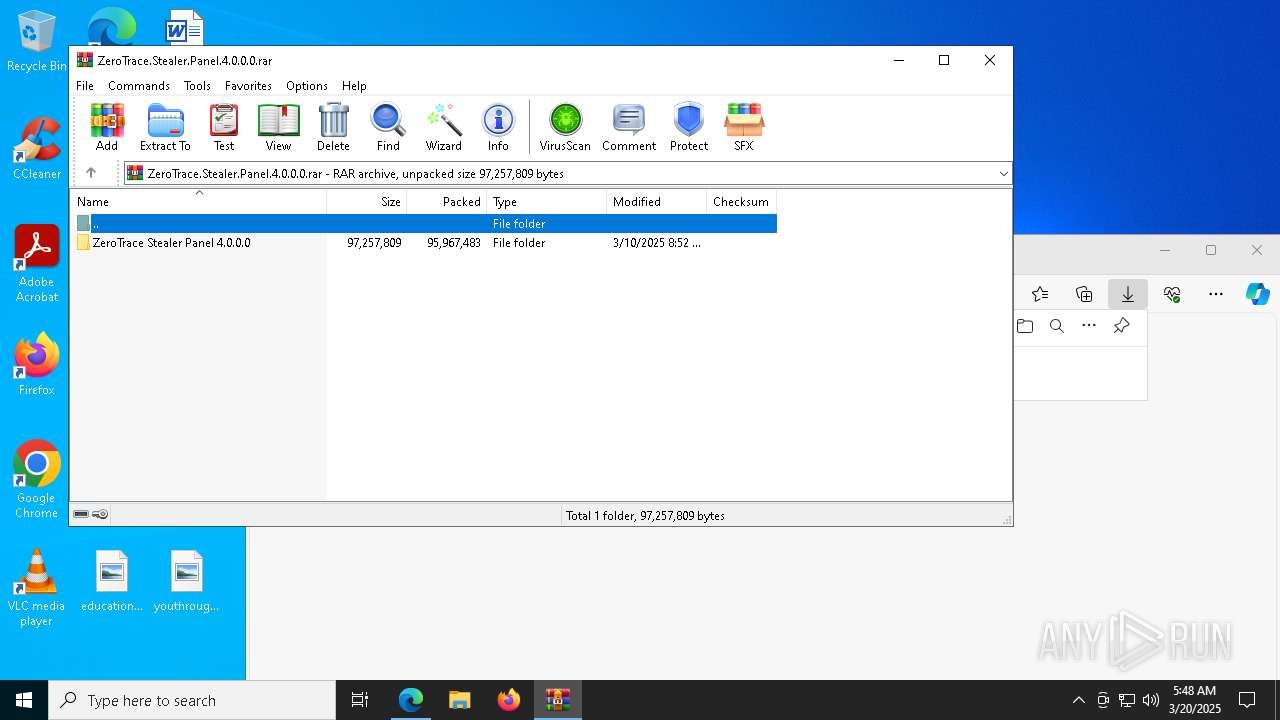This screenshot has width=1280, height=720.
Task: Click the Windows Start button
Action: pos(24,700)
